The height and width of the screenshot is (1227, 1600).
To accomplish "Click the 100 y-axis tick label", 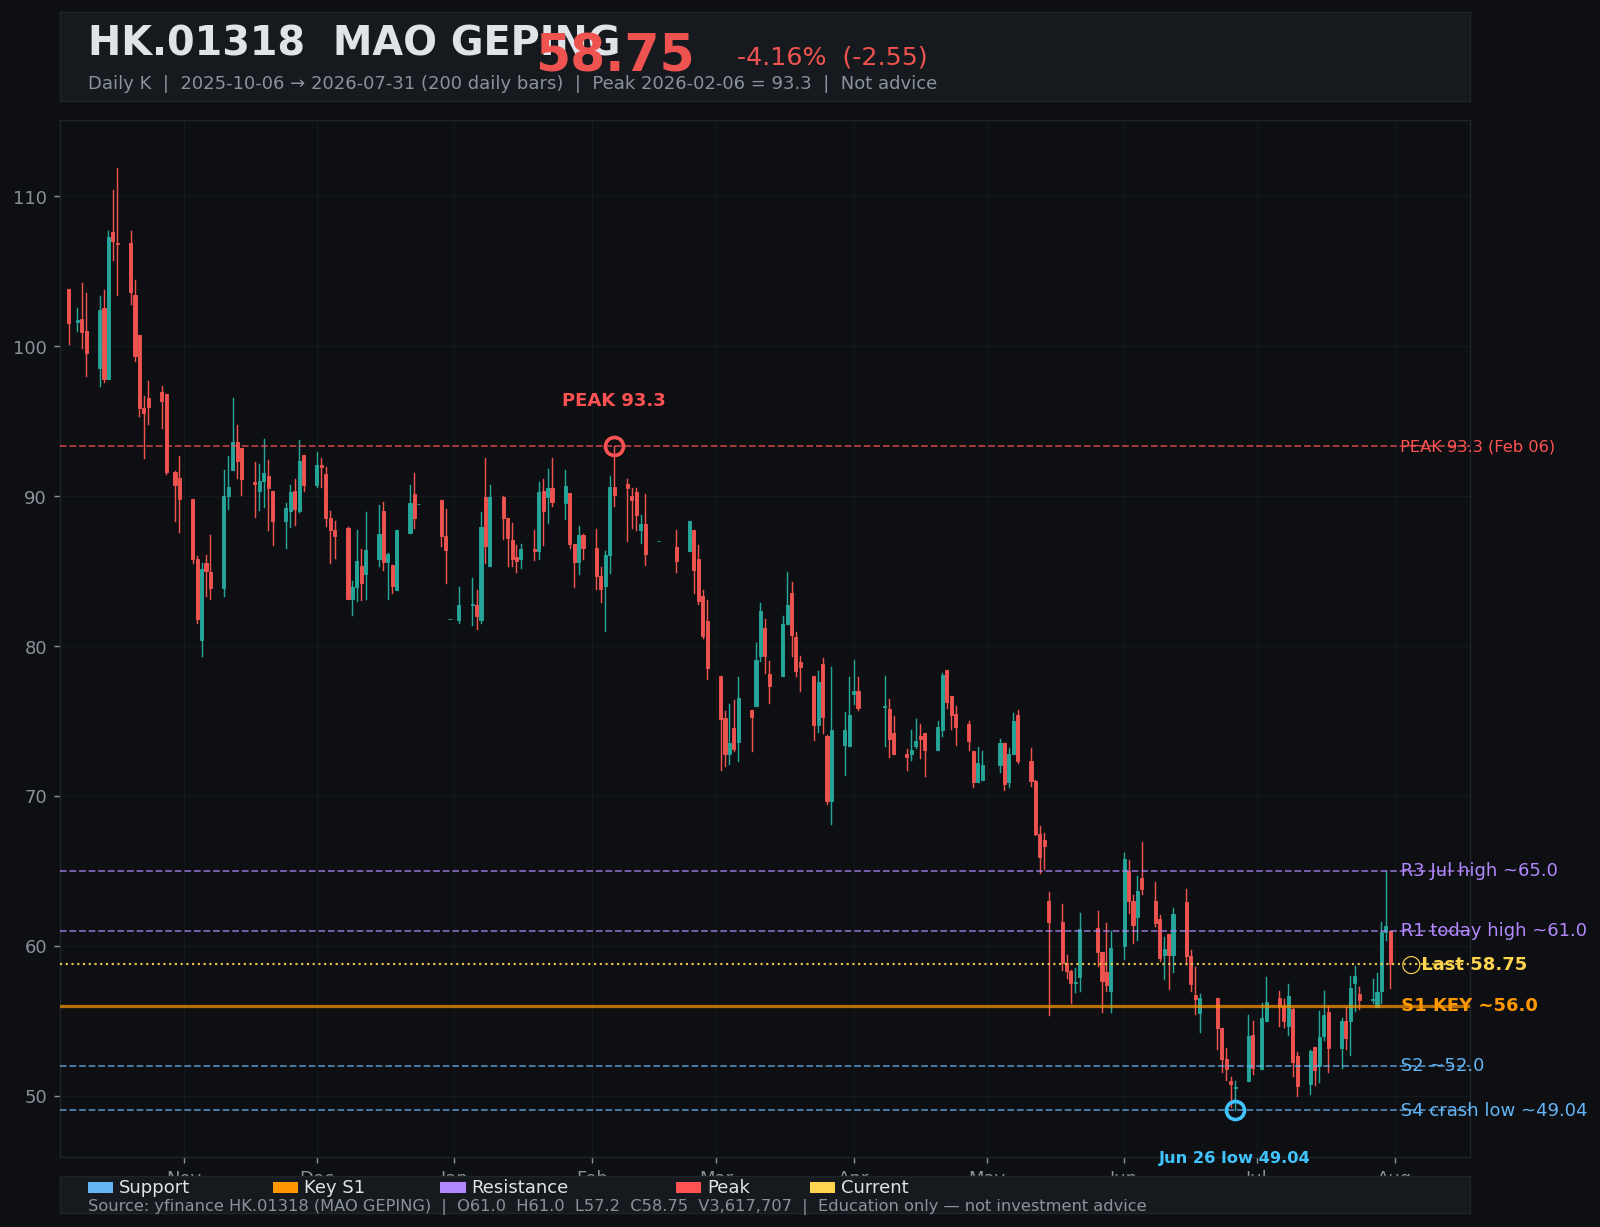I will pyautogui.click(x=30, y=347).
